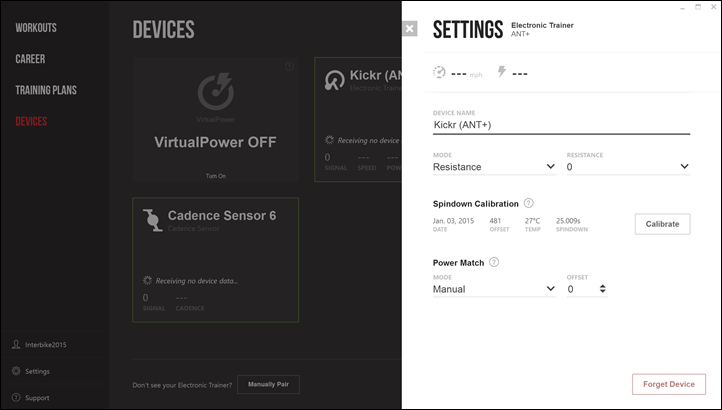Maximize the application window
Viewport: 722px width, 410px height.
698,7
